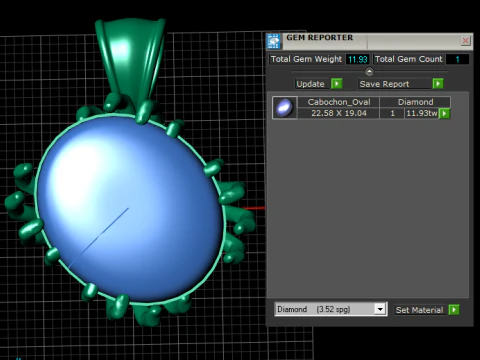Click the Total Gem Weight label

click(306, 59)
